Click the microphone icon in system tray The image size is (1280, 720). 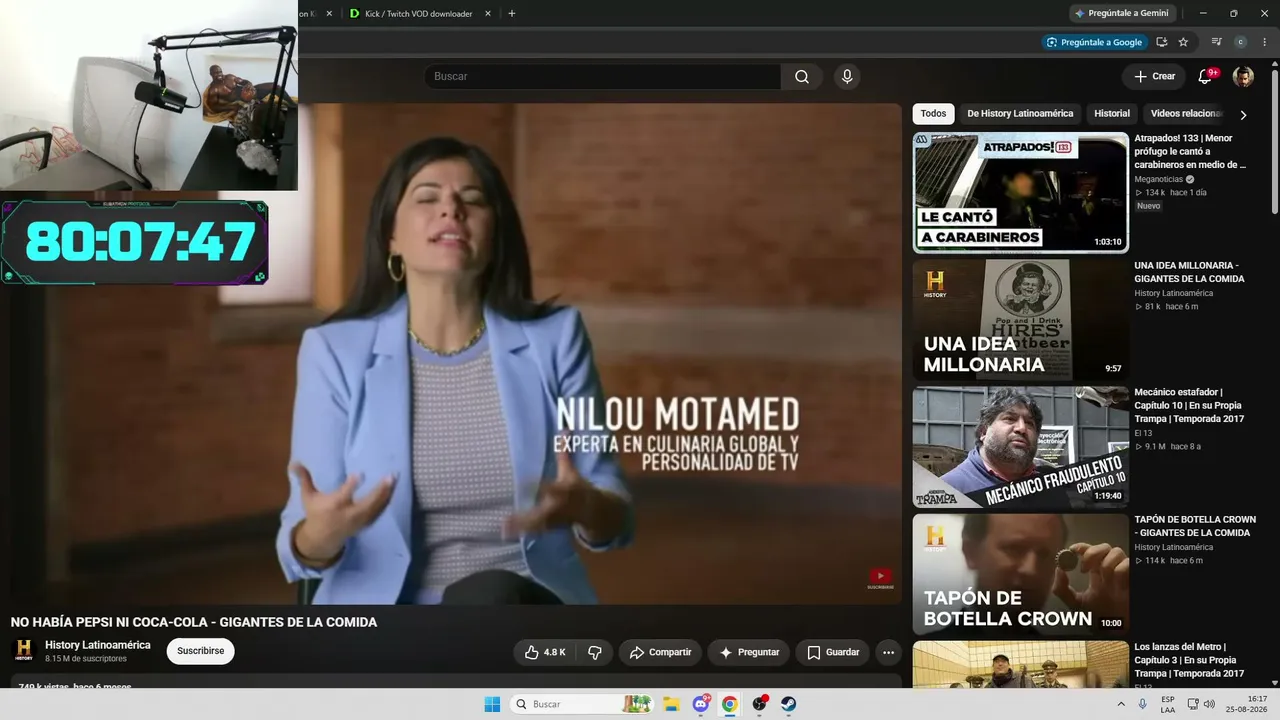(x=1143, y=704)
